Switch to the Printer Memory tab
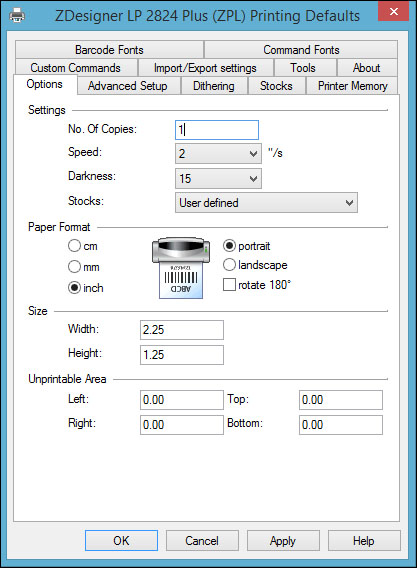Screen dimensions: 417x568 [x=353, y=86]
